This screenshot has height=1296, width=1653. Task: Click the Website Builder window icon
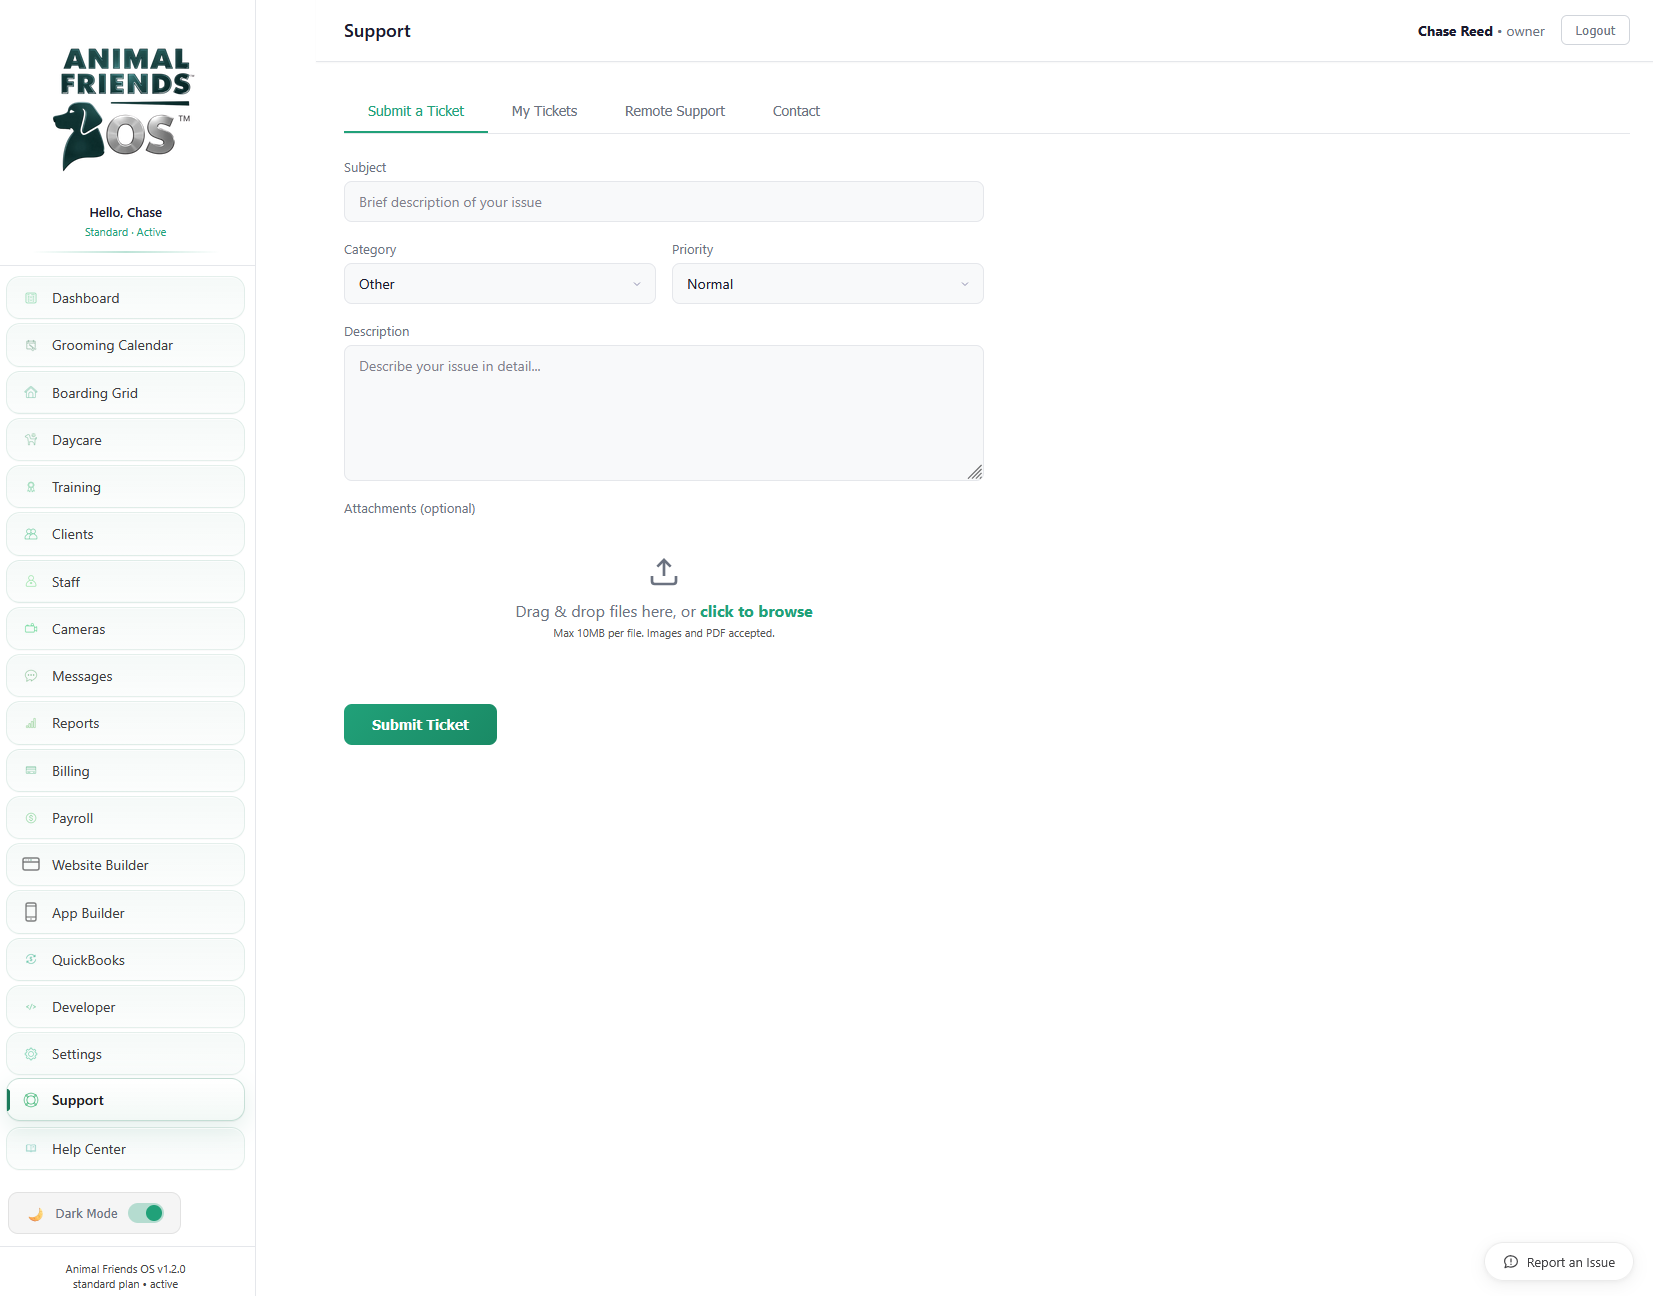(x=31, y=864)
